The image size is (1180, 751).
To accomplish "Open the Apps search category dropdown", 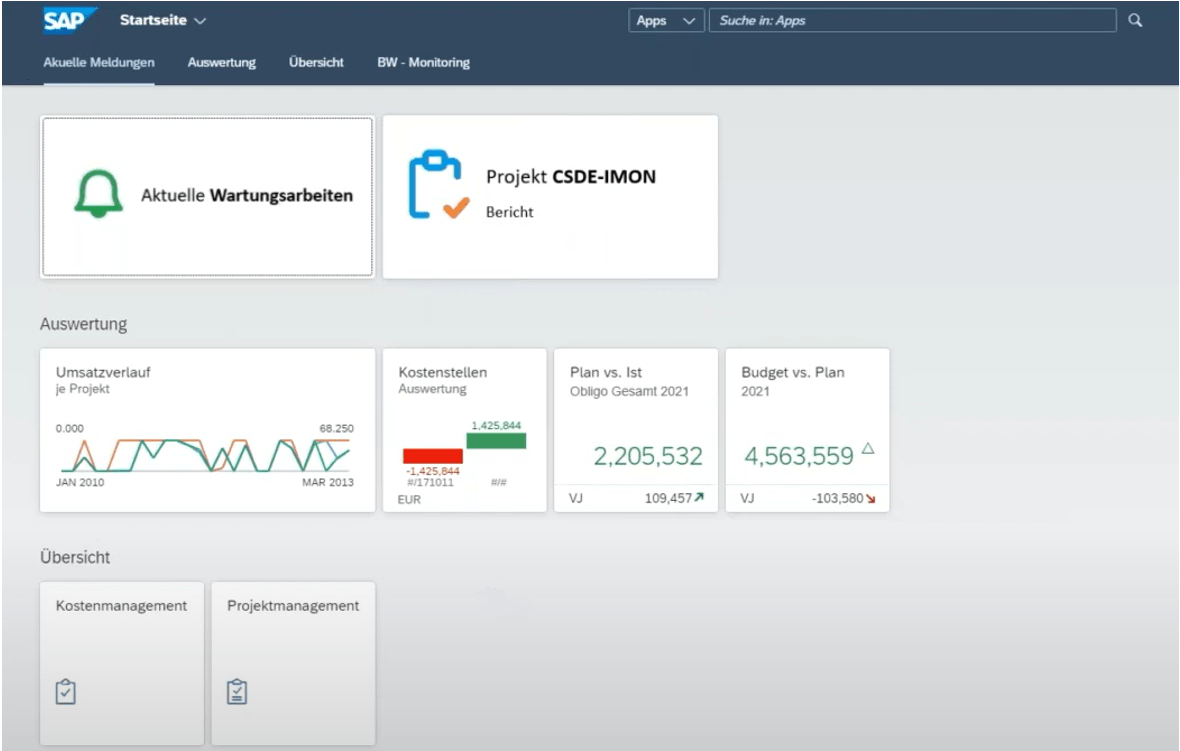I will [x=666, y=20].
